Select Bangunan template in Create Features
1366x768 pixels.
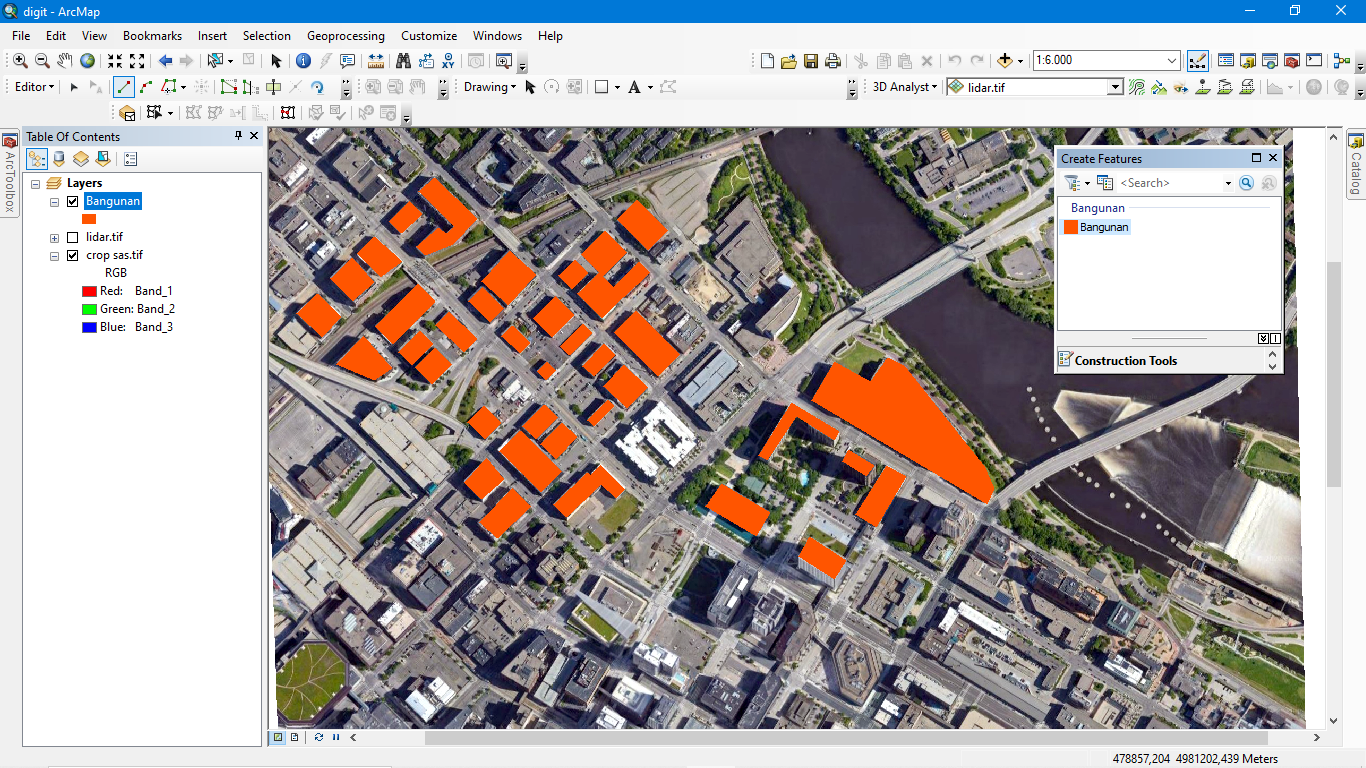point(1103,227)
